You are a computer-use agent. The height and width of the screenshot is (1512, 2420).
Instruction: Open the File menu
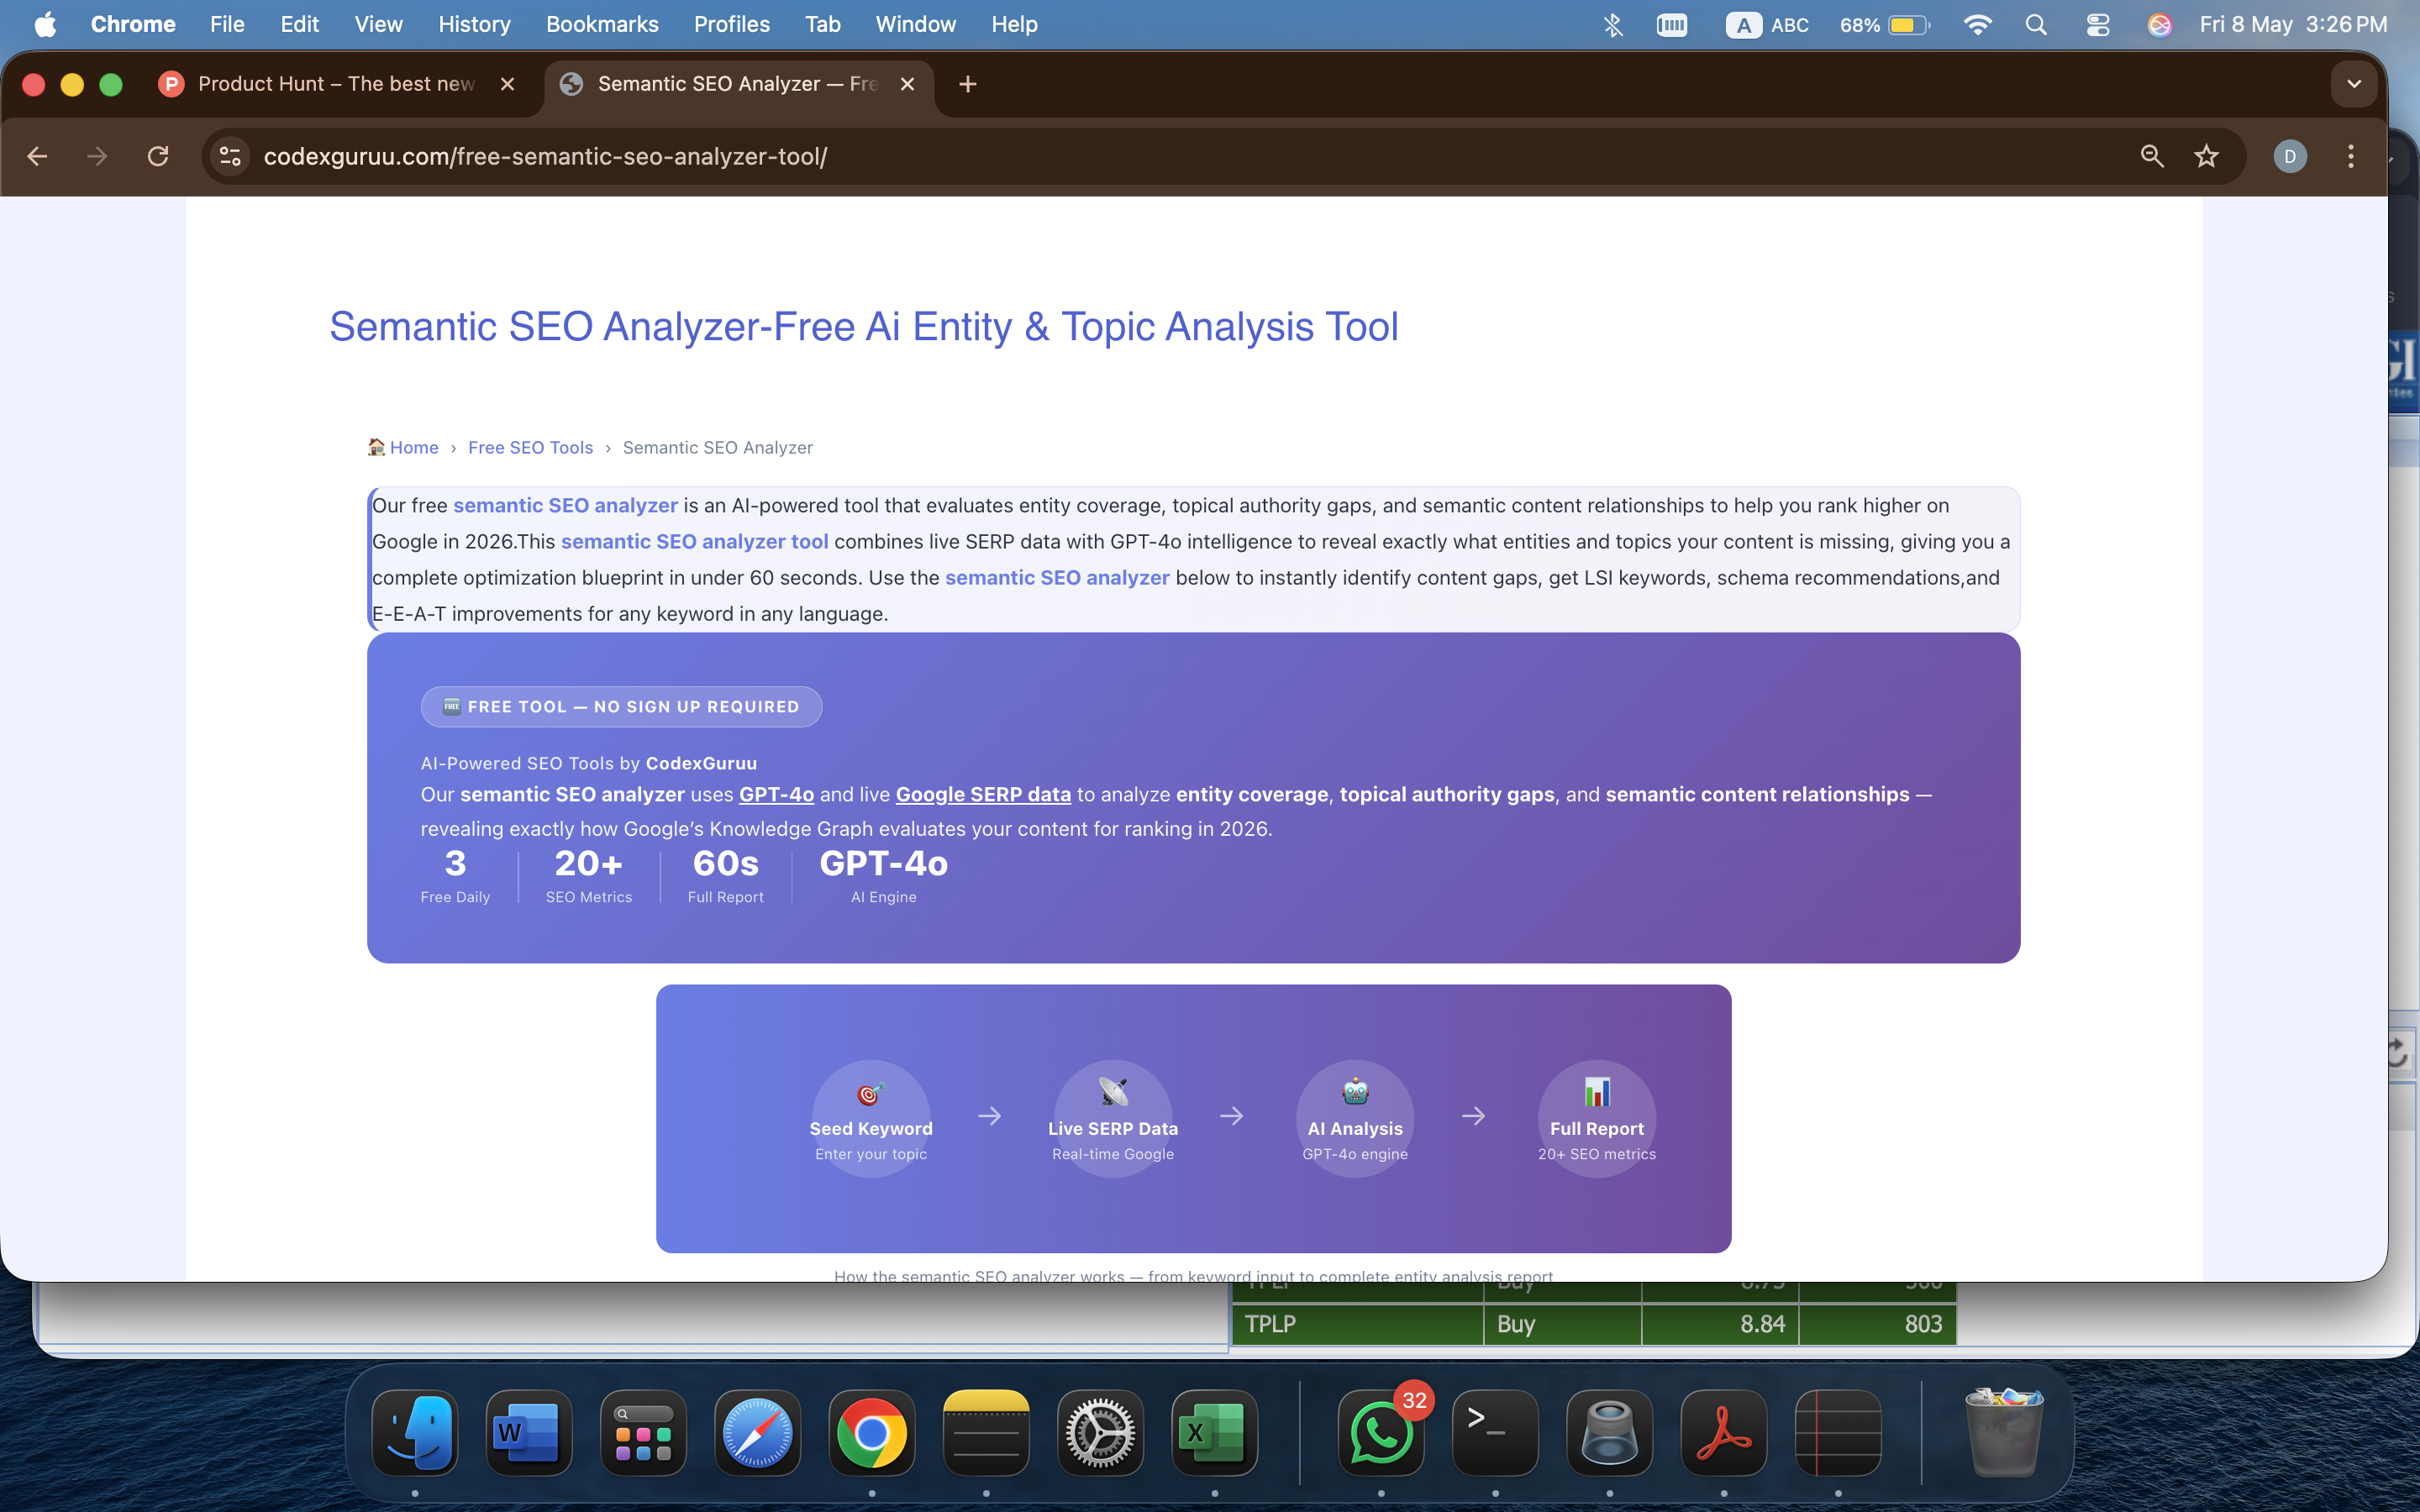[x=227, y=24]
